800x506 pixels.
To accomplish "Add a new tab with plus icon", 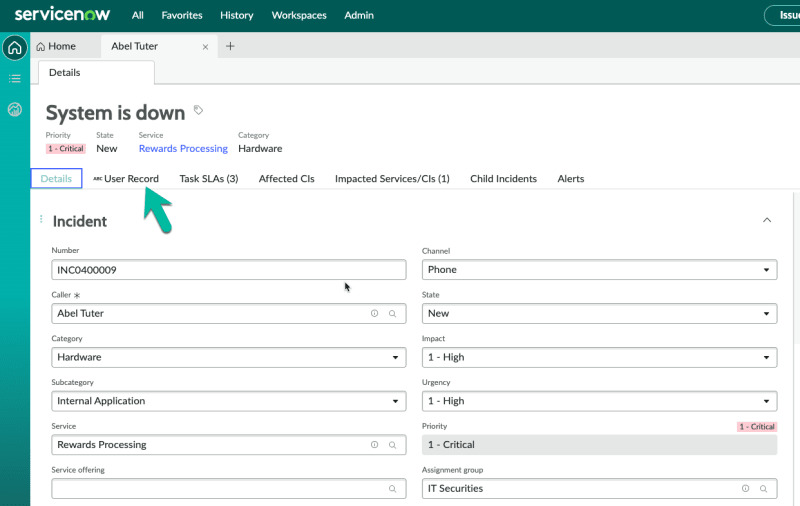I will [230, 46].
